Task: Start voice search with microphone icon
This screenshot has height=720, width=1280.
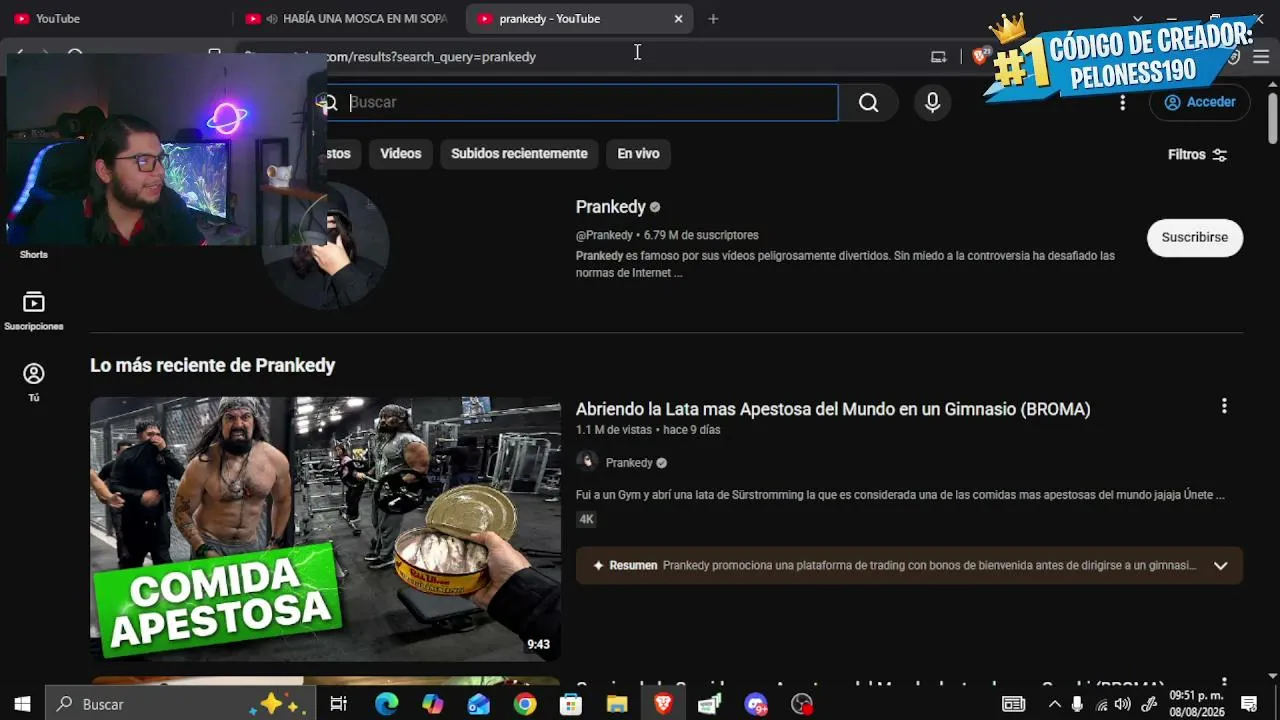Action: [932, 102]
